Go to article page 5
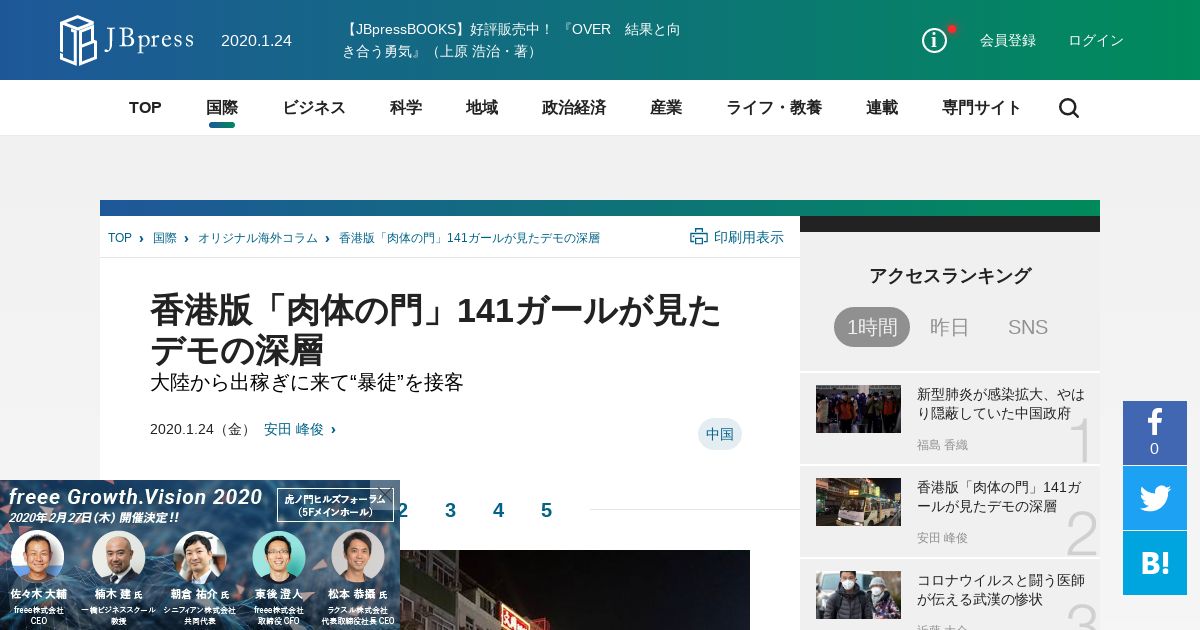Image resolution: width=1200 pixels, height=630 pixels. click(x=547, y=511)
